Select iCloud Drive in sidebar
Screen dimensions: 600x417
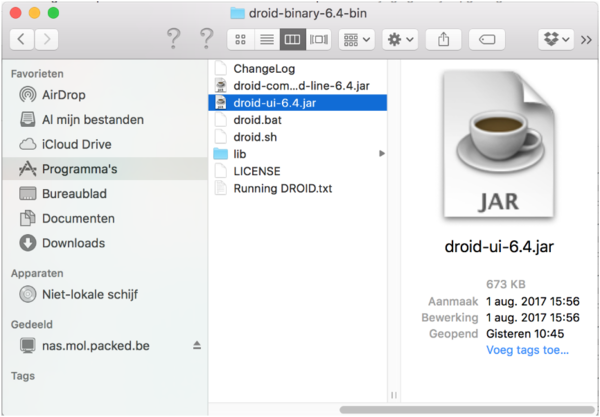coord(76,144)
